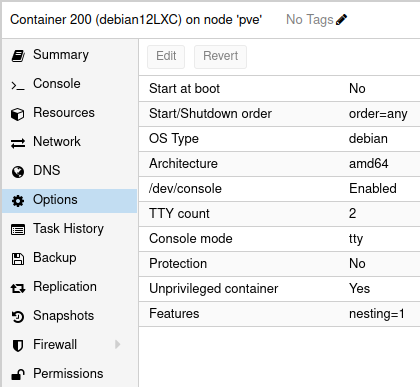Select the Features nesting=1 row

pos(279,314)
